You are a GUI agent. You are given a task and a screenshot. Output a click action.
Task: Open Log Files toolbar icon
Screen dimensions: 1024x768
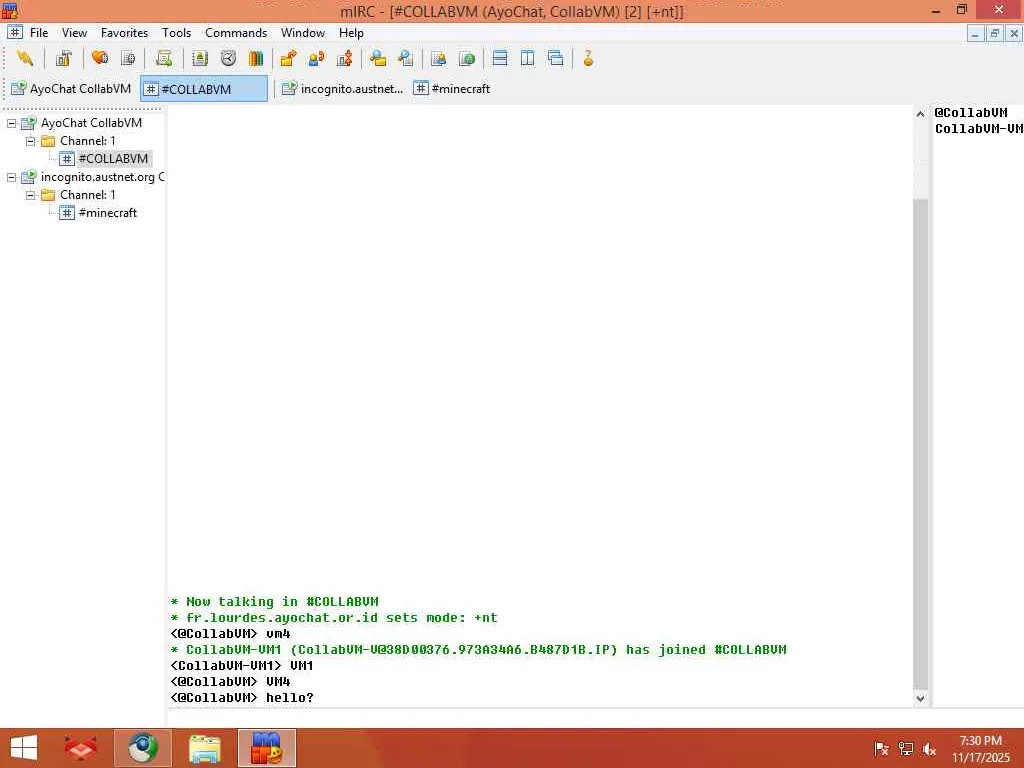(406, 59)
